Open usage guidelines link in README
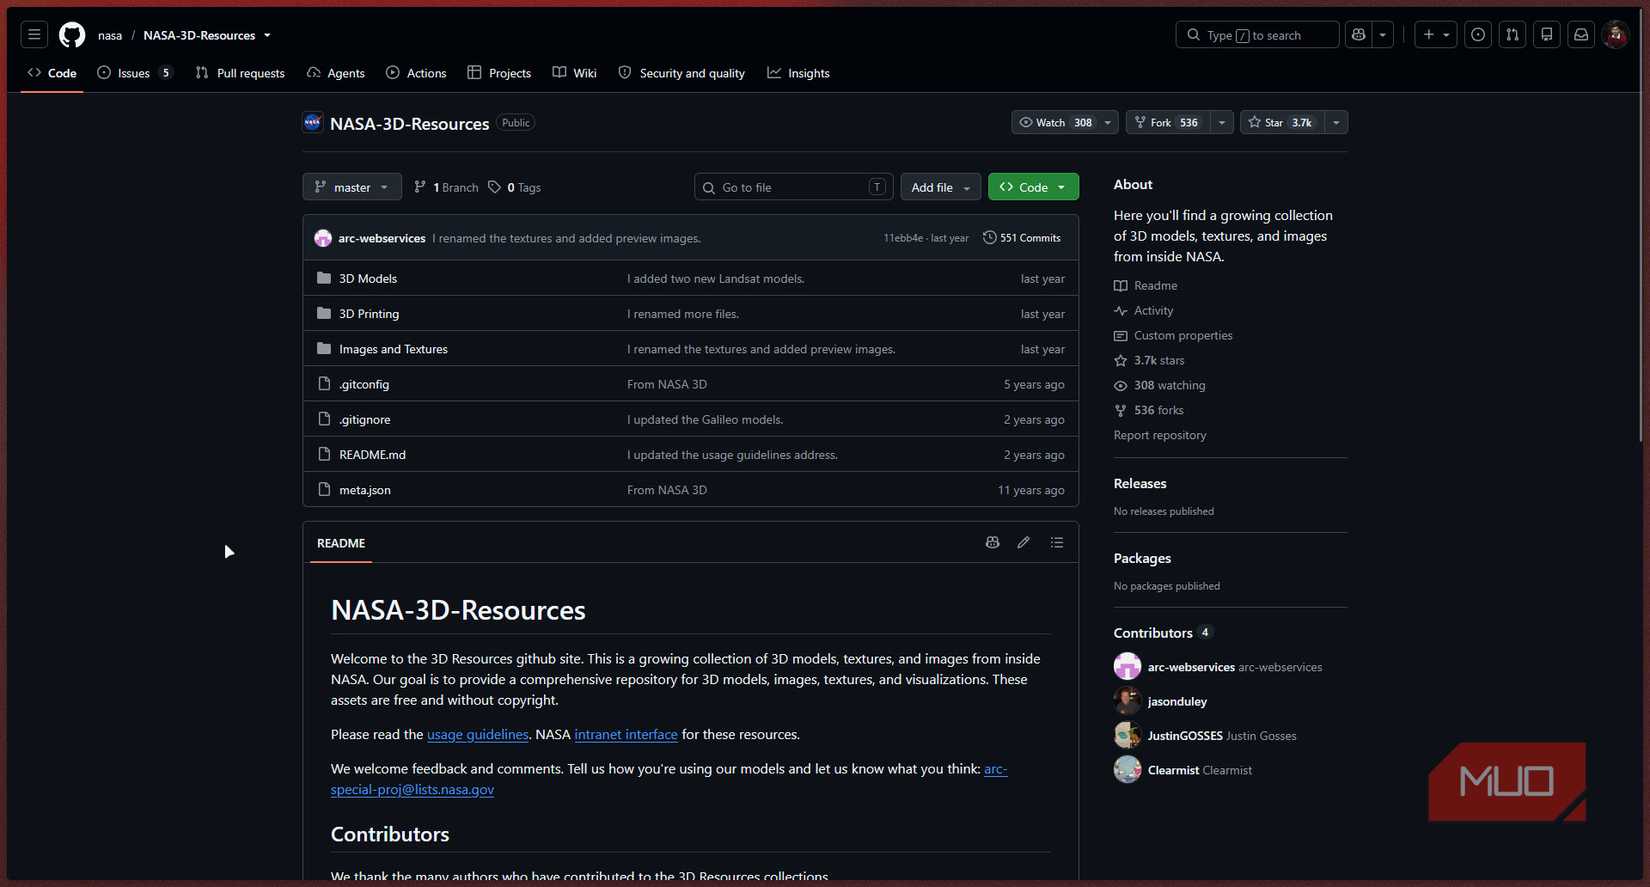The height and width of the screenshot is (887, 1650). 478,734
